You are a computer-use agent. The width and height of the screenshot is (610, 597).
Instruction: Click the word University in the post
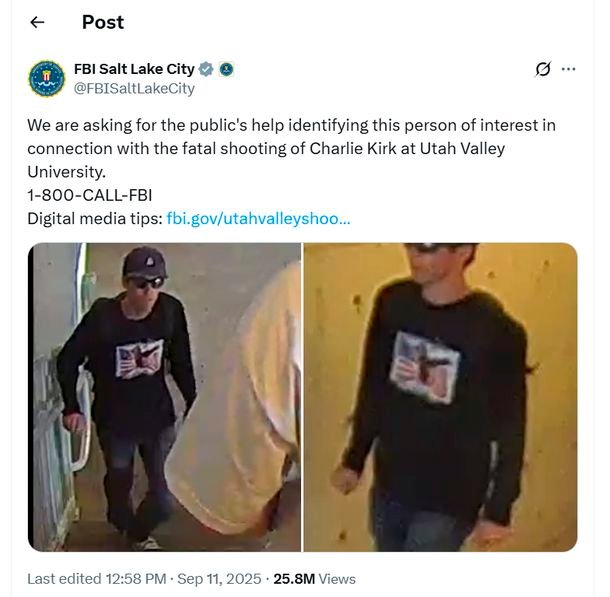67,172
